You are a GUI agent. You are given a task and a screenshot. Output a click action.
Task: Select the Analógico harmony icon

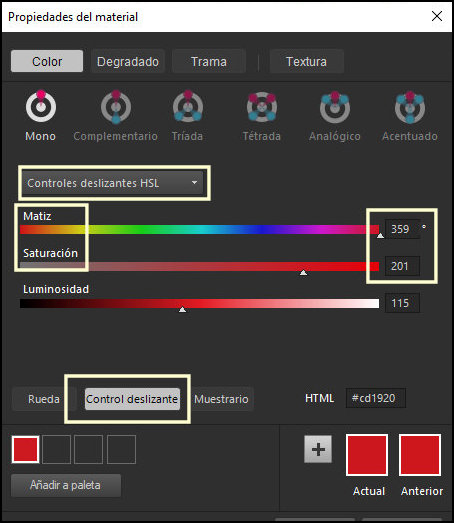(x=335, y=107)
